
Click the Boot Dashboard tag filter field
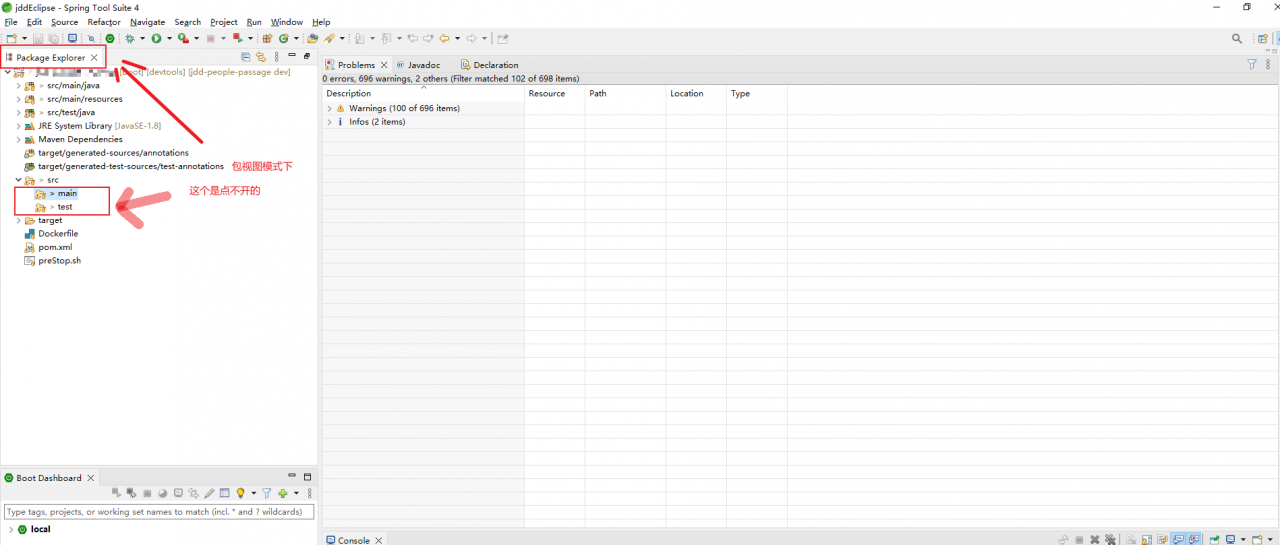point(158,512)
